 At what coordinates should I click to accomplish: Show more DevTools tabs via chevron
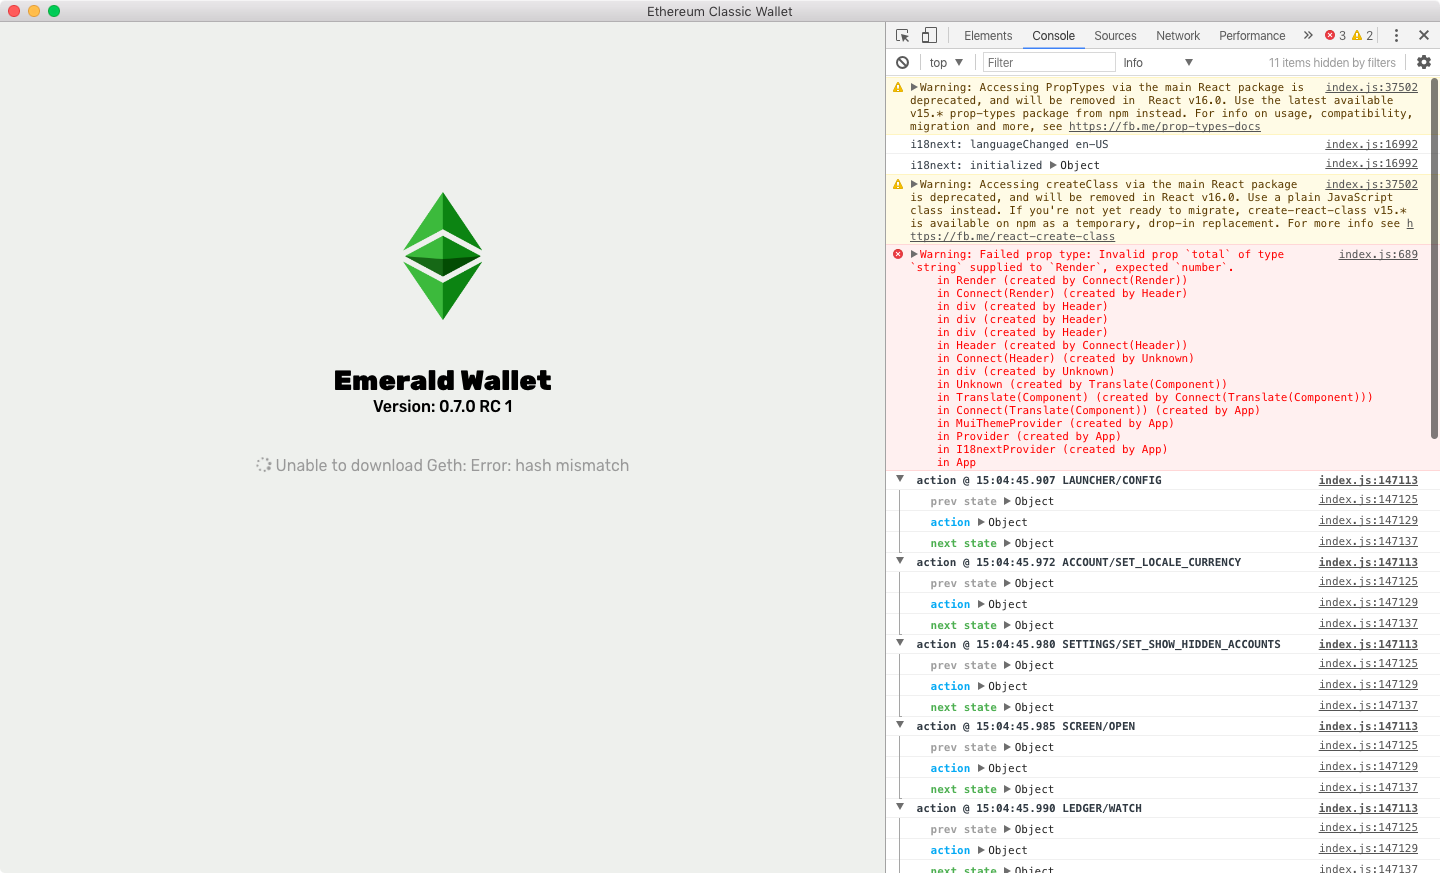[1307, 35]
